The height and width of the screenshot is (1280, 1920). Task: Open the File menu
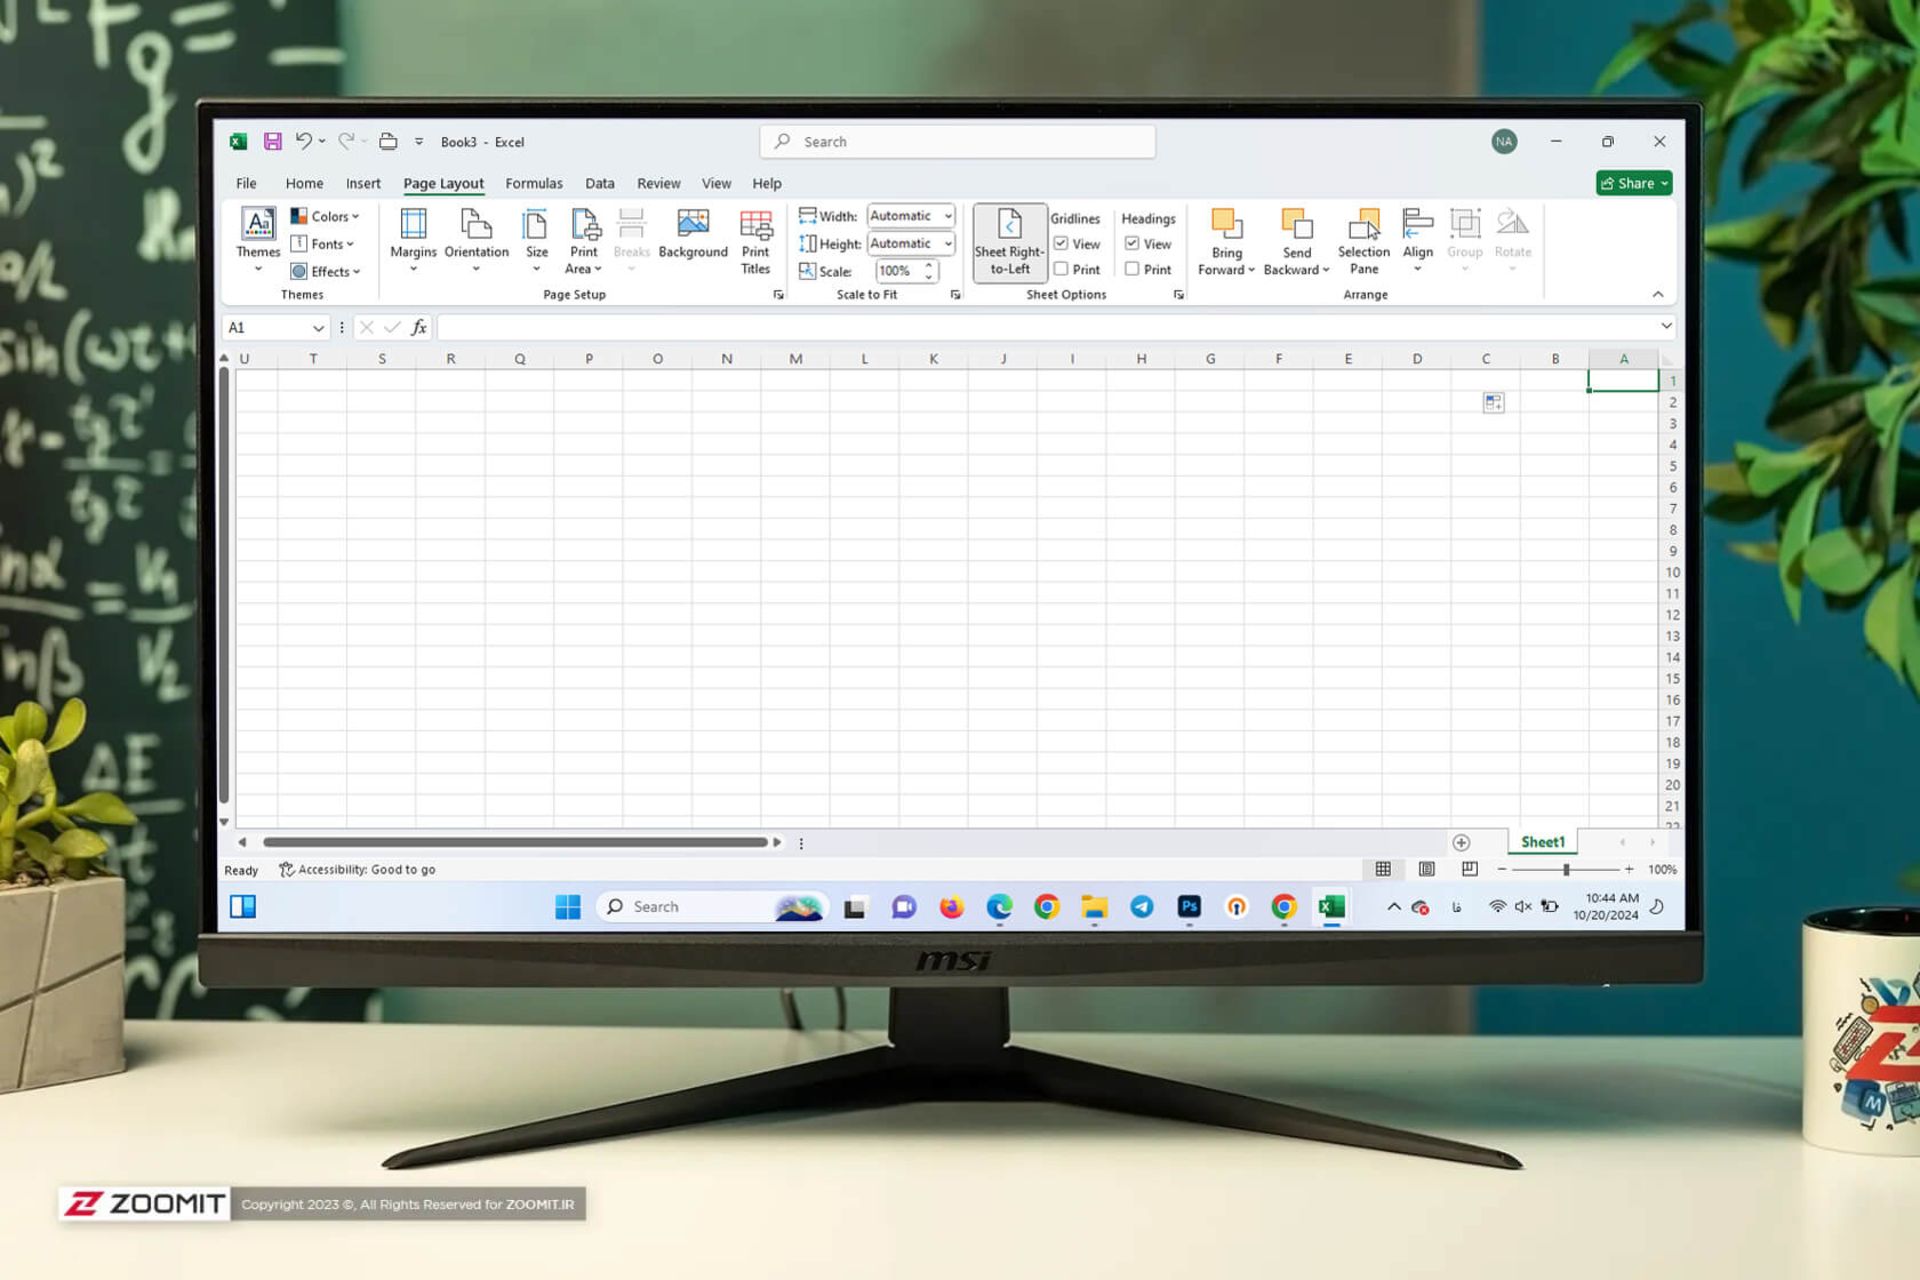point(246,183)
